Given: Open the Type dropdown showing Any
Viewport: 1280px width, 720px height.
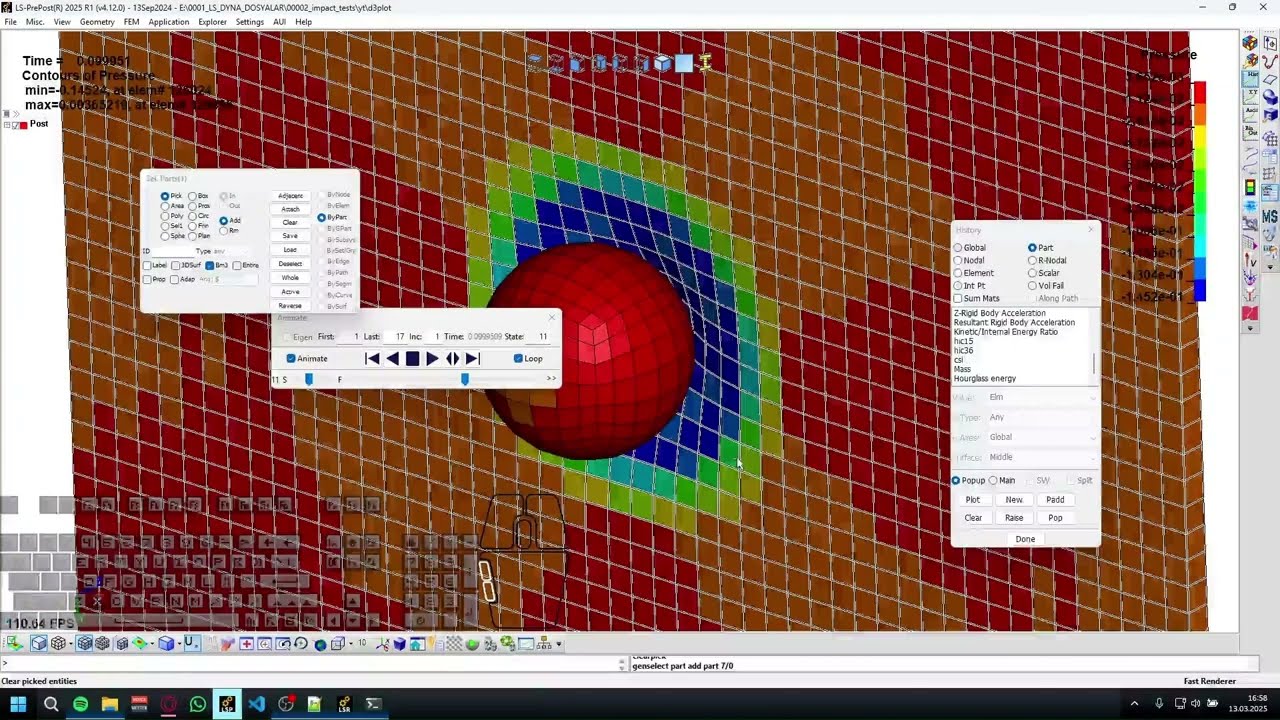Looking at the screenshot, I should (1042, 417).
